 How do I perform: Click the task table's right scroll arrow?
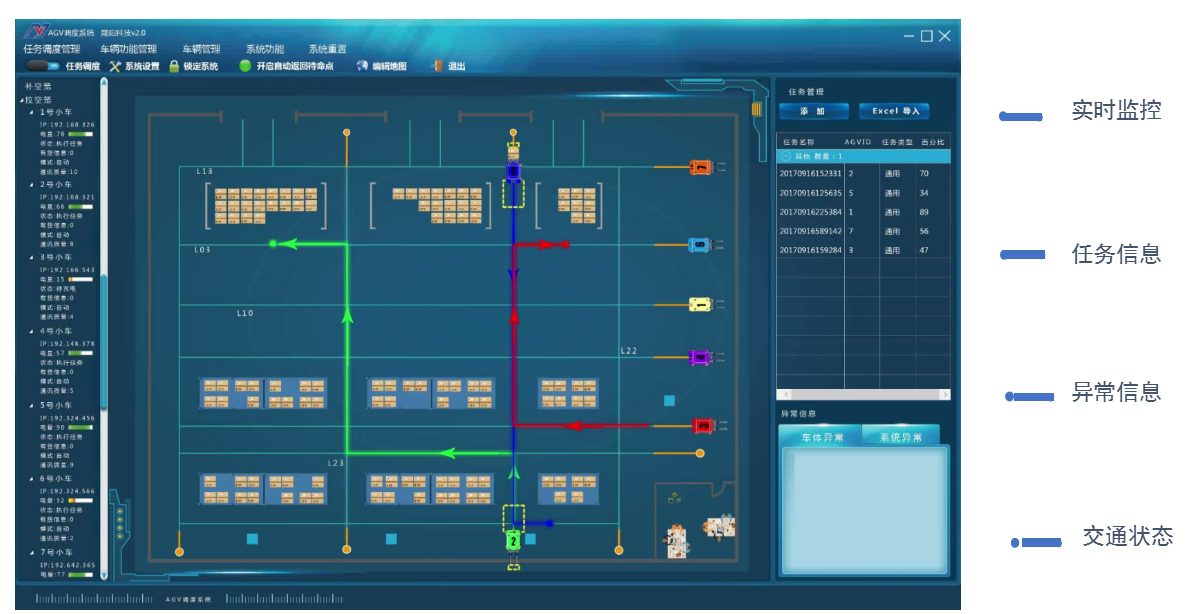click(945, 395)
